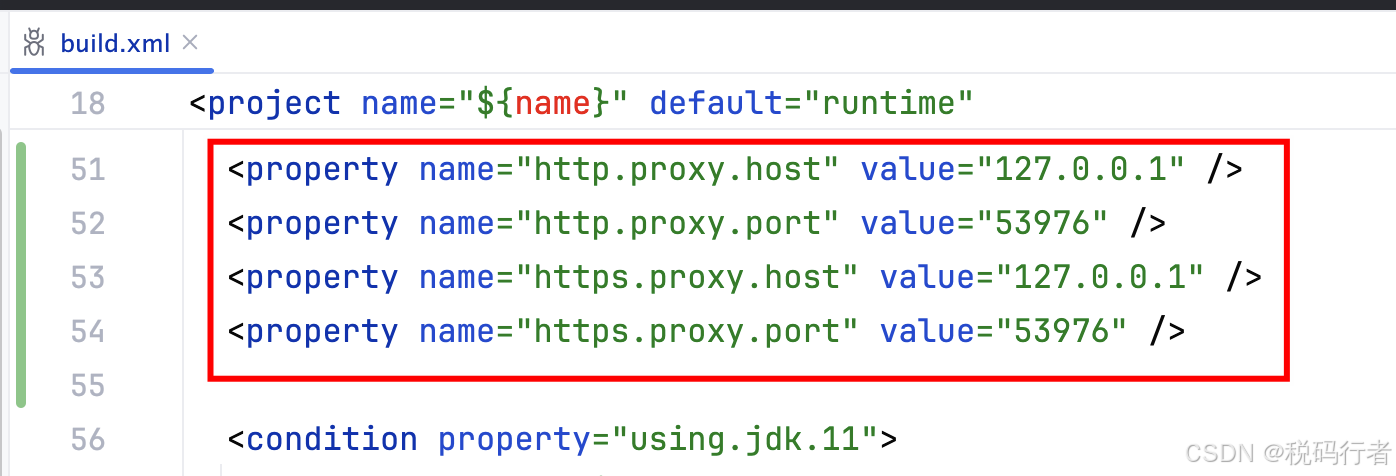1396x476 pixels.
Task: Click the property tag keyword on line 51
Action: pyautogui.click(x=322, y=170)
